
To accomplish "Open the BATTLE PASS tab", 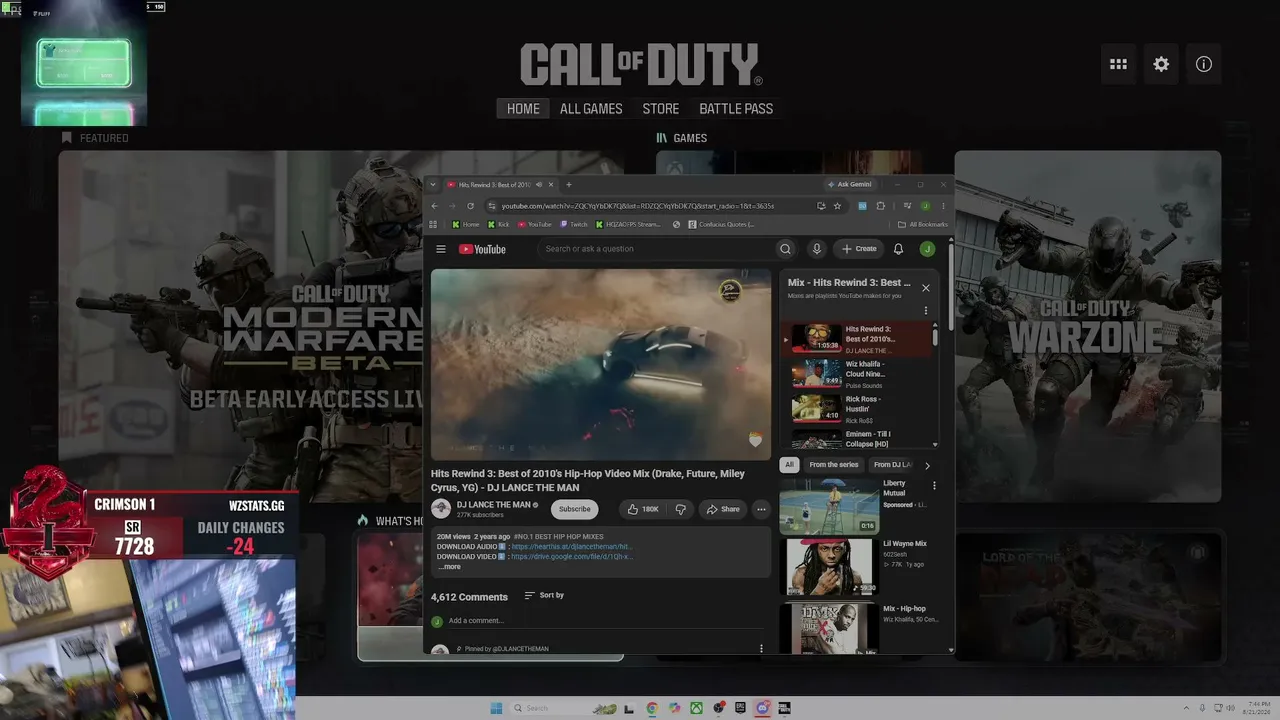I will tap(736, 109).
